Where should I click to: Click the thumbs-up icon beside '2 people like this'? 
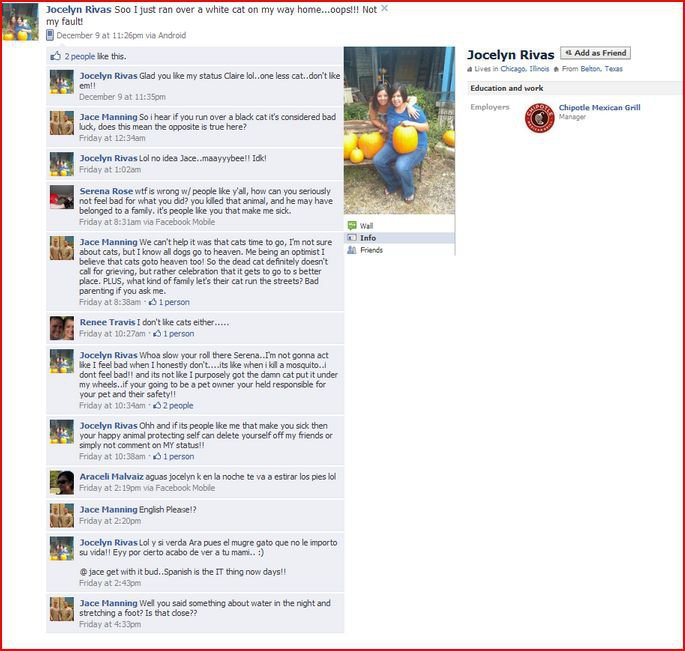(55, 56)
